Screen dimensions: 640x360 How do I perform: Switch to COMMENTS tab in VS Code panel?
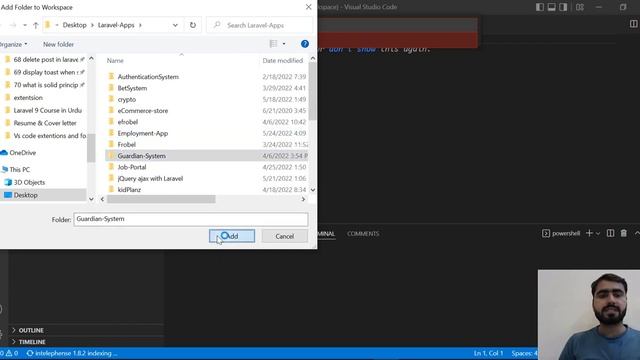(363, 233)
